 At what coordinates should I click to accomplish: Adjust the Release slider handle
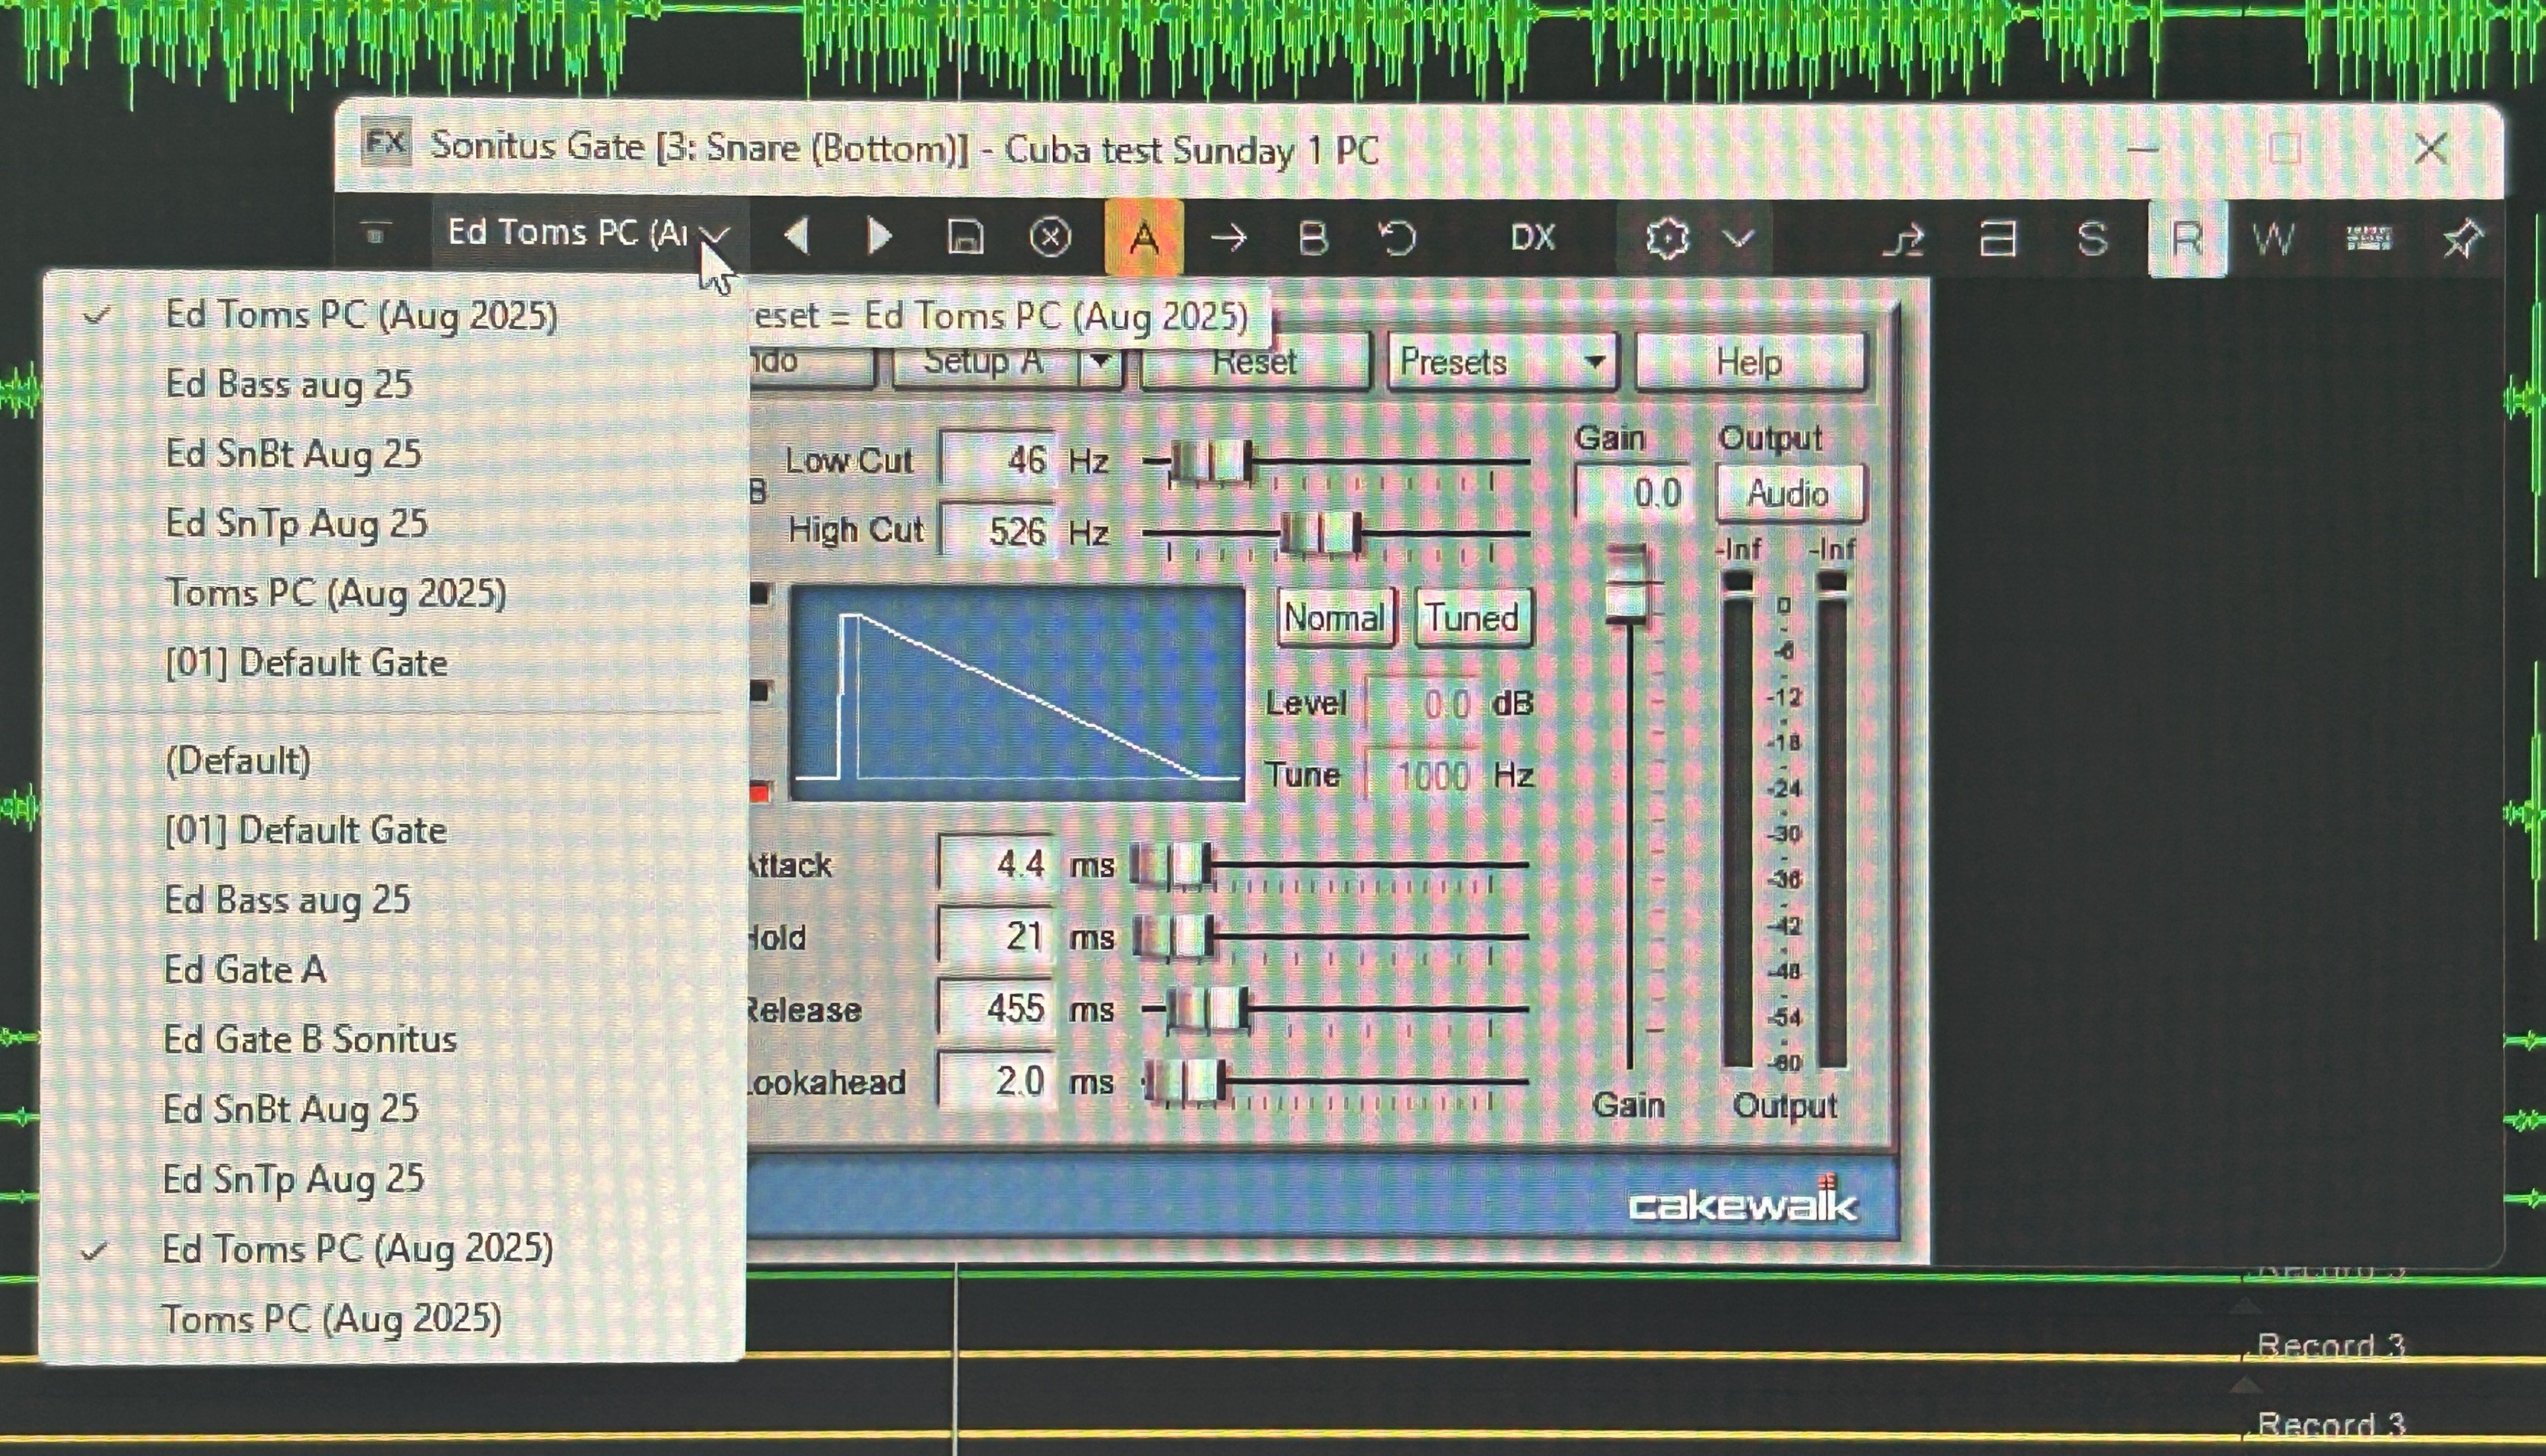1208,1009
